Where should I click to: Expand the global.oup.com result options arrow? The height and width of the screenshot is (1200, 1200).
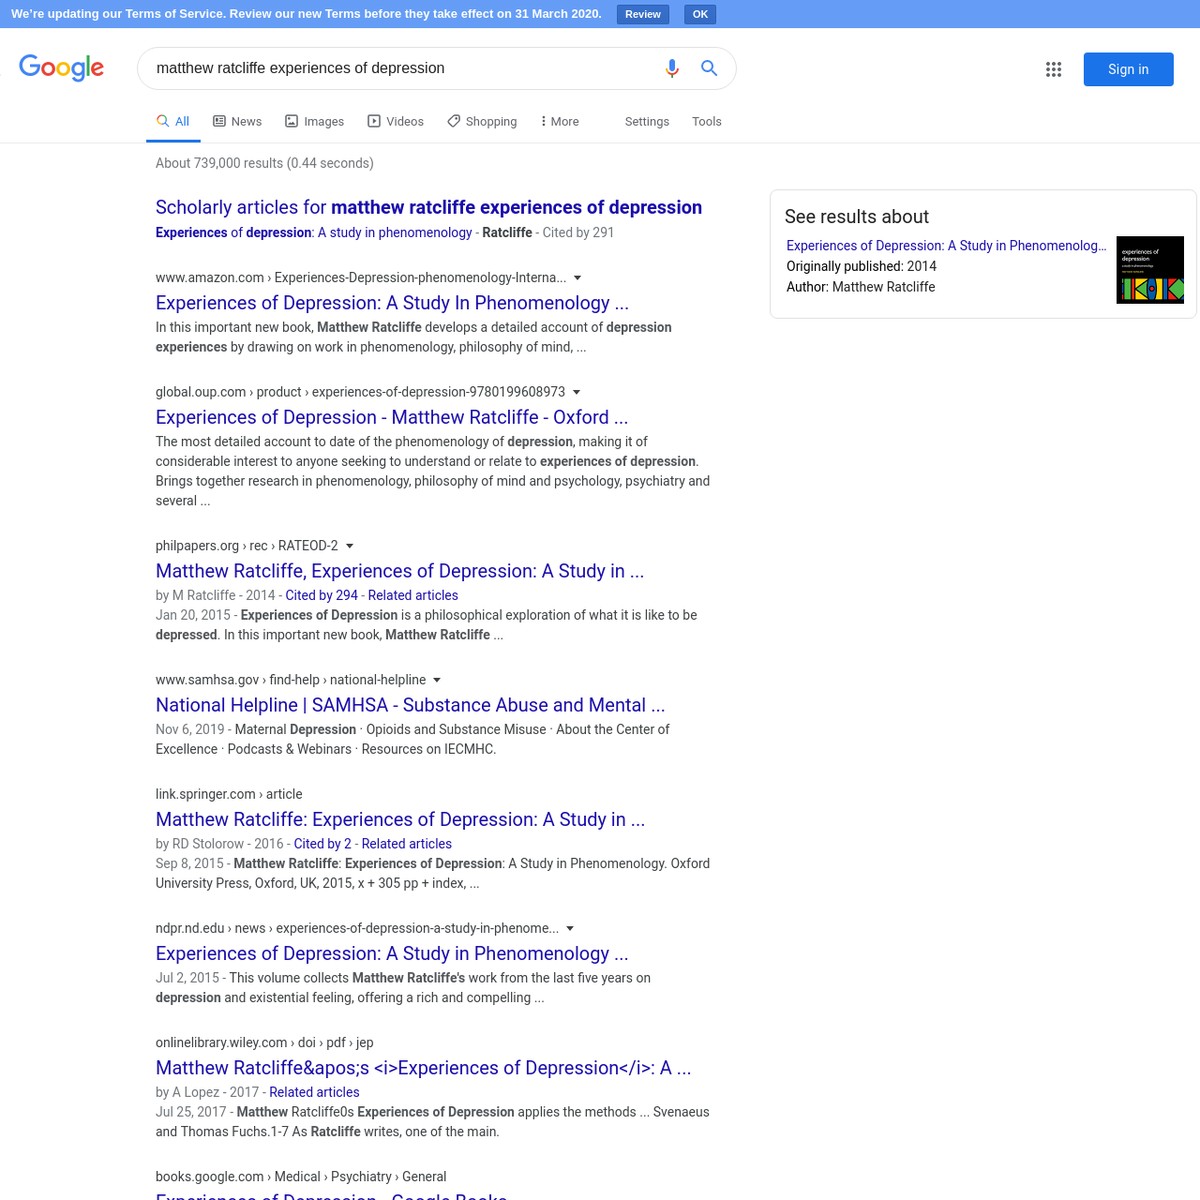pyautogui.click(x=576, y=391)
